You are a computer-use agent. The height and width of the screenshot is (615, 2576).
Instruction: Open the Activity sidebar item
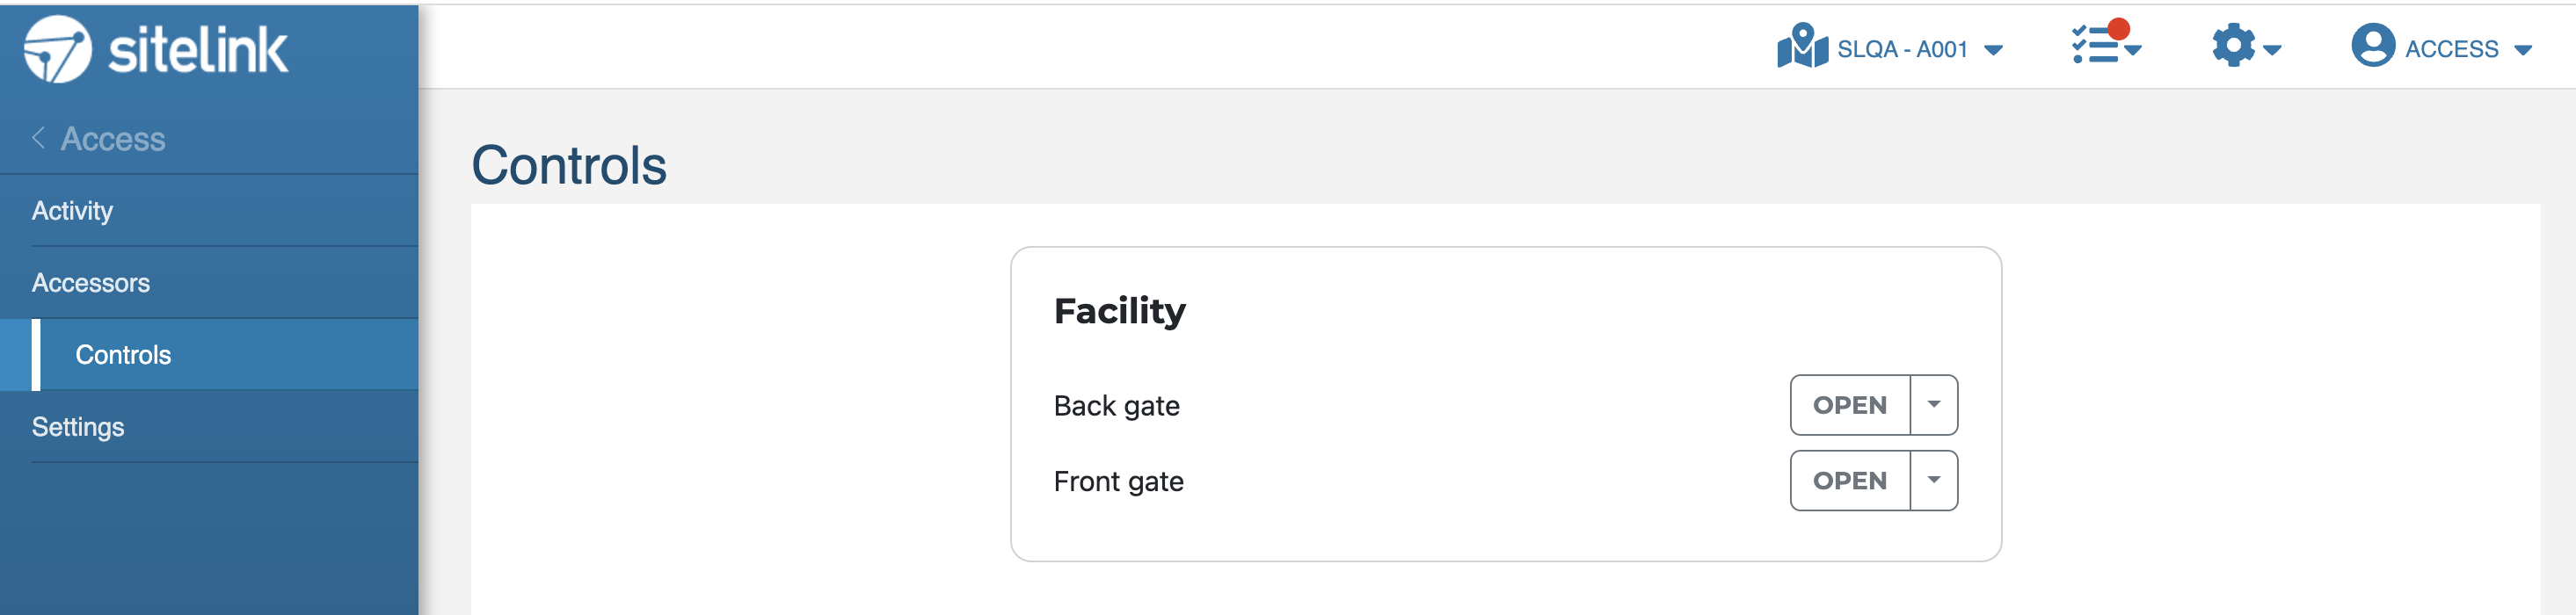pyautogui.click(x=209, y=211)
